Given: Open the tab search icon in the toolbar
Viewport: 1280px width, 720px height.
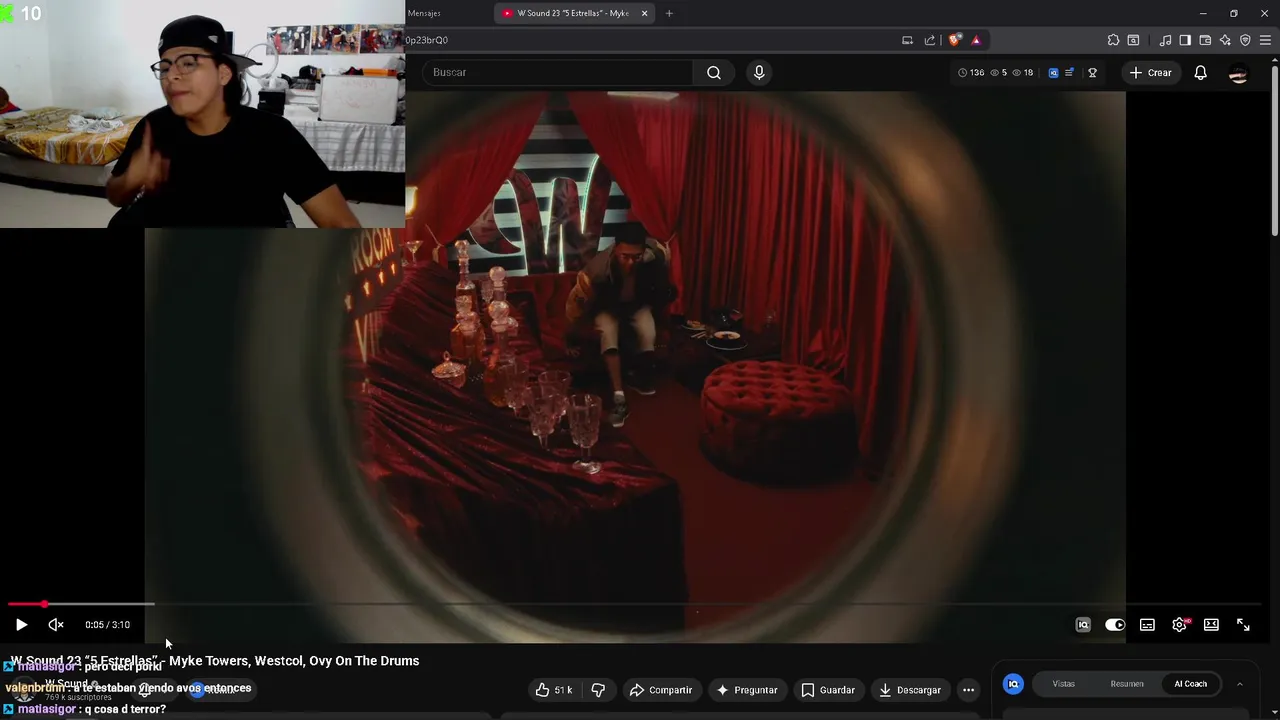Looking at the screenshot, I should point(1133,40).
